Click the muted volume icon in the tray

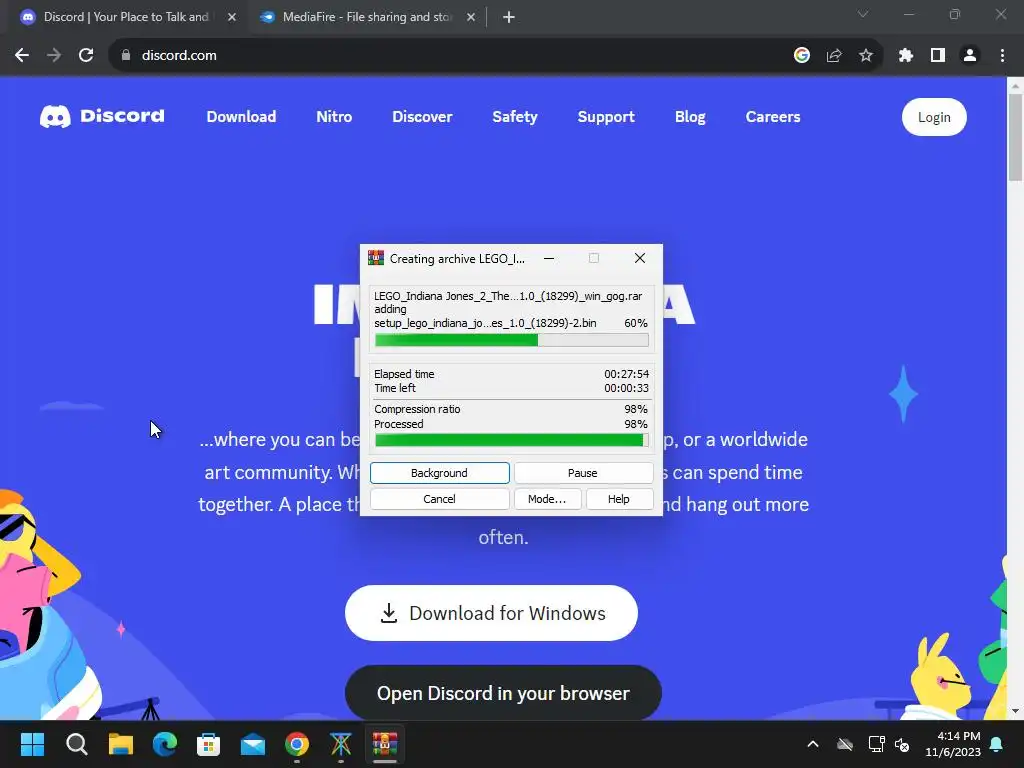[x=902, y=744]
